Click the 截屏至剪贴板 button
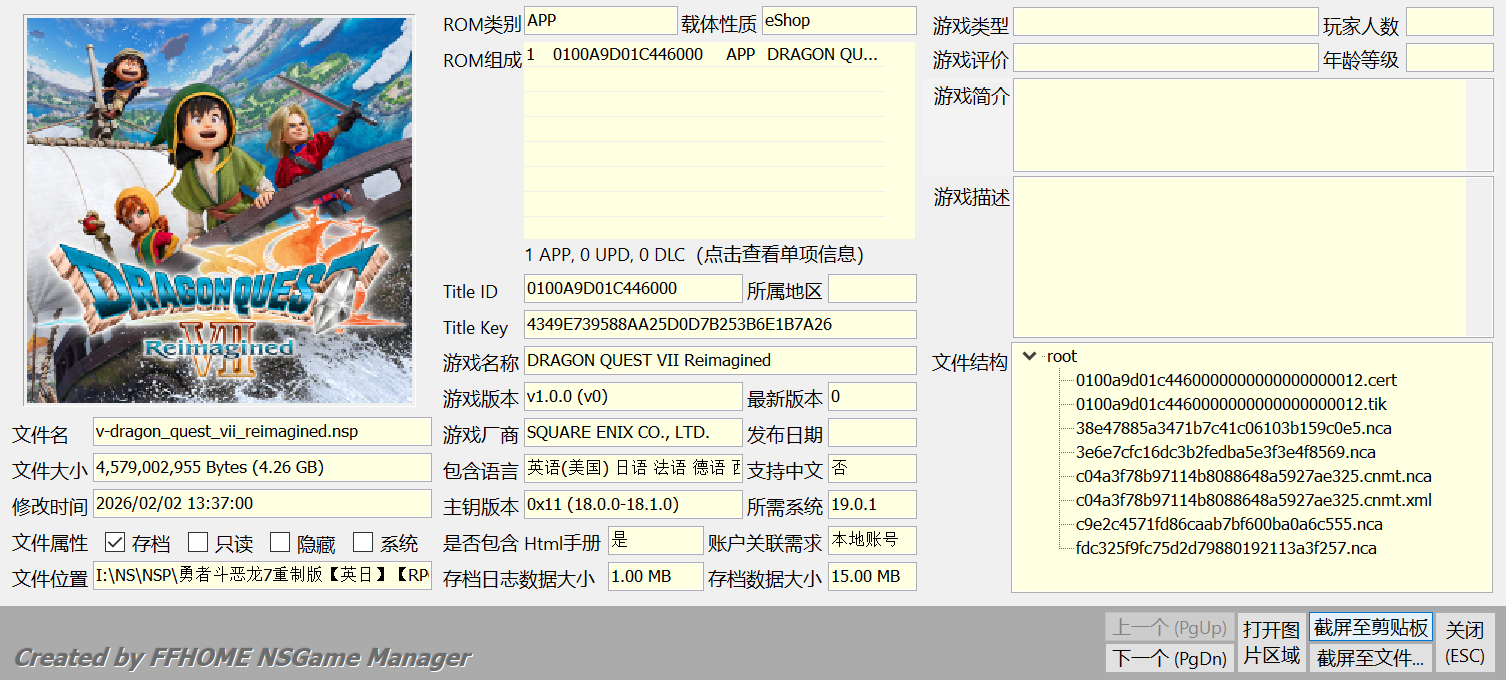1506x680 pixels. tap(1370, 628)
